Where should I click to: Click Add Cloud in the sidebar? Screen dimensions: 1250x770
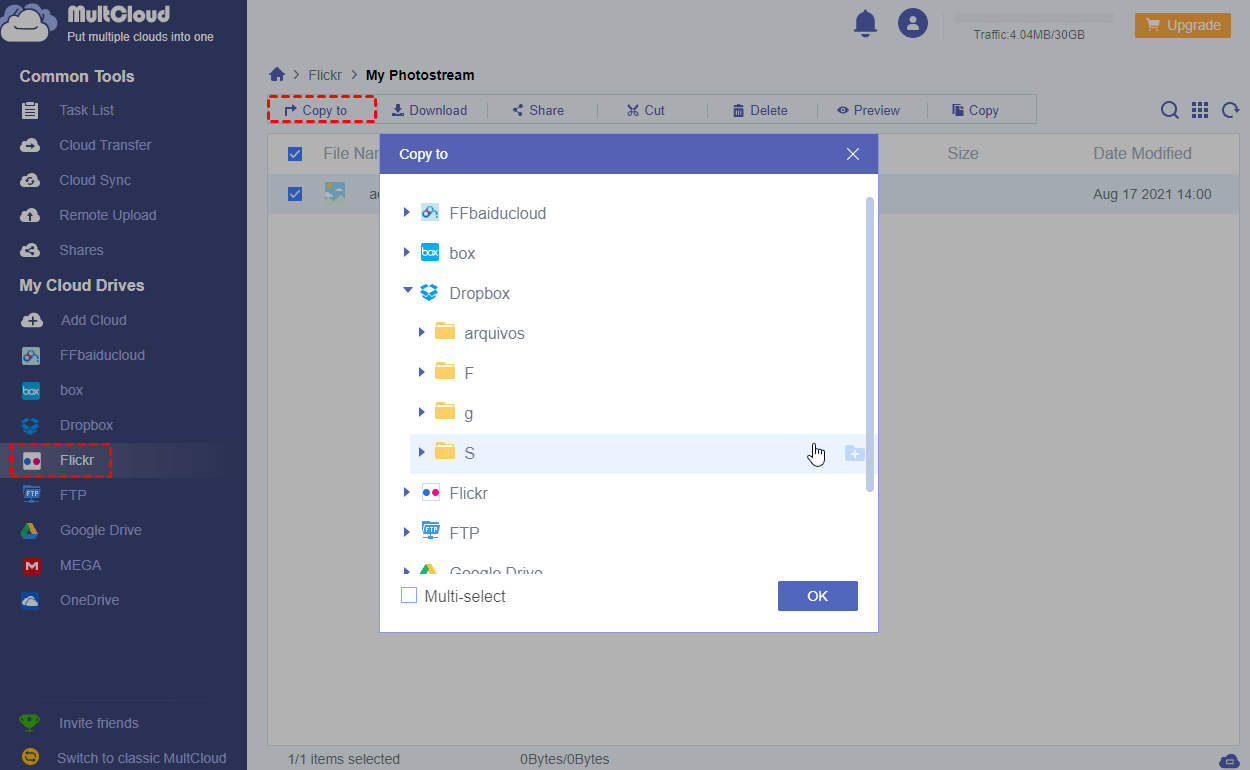click(x=94, y=320)
